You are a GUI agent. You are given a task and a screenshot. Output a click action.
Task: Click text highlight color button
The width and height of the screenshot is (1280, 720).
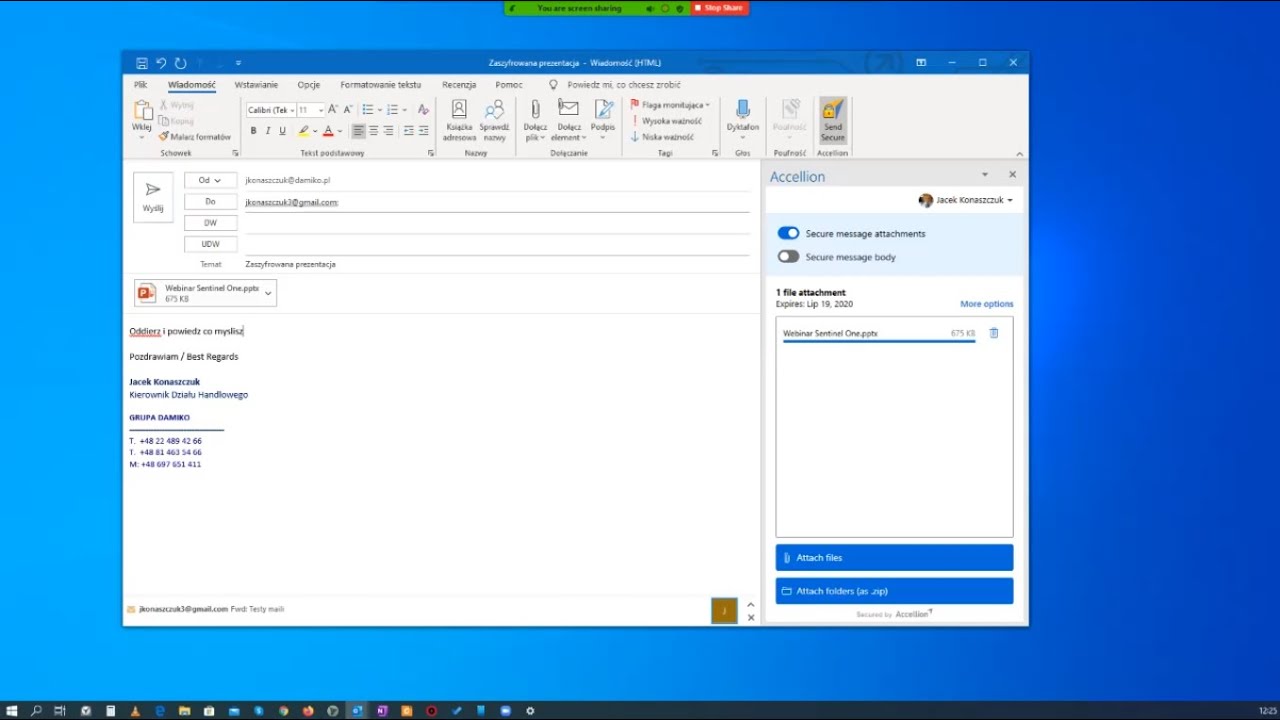tap(304, 131)
